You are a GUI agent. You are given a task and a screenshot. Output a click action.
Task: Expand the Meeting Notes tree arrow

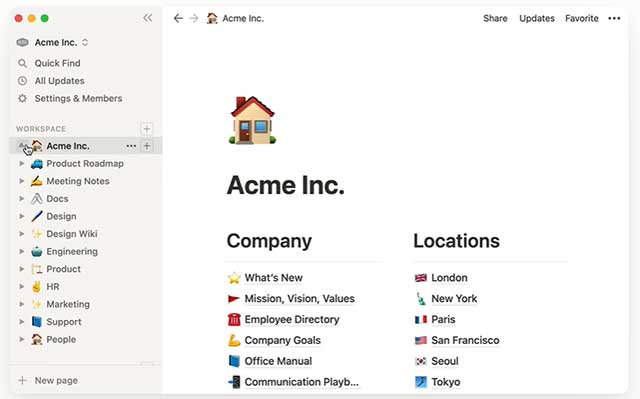point(22,181)
